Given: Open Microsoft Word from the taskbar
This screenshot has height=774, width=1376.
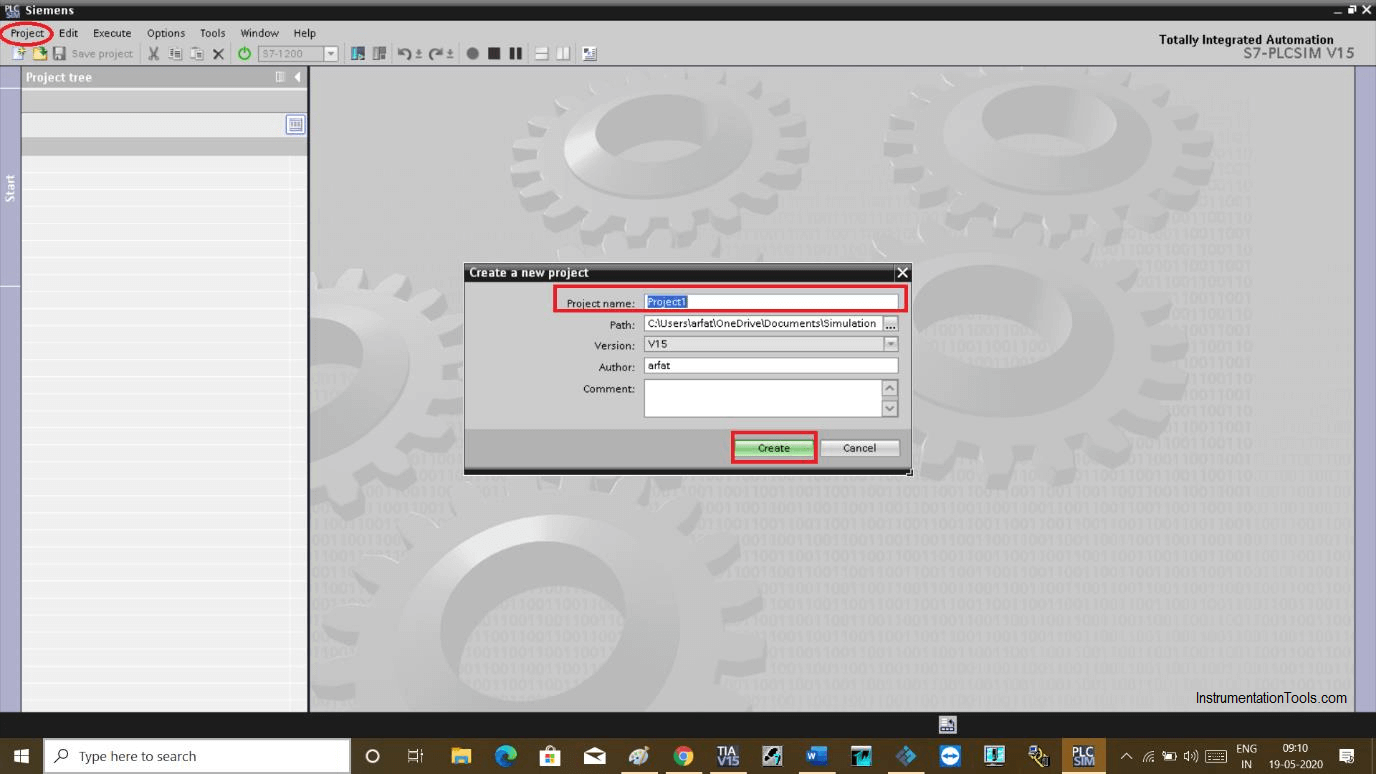Looking at the screenshot, I should point(816,756).
